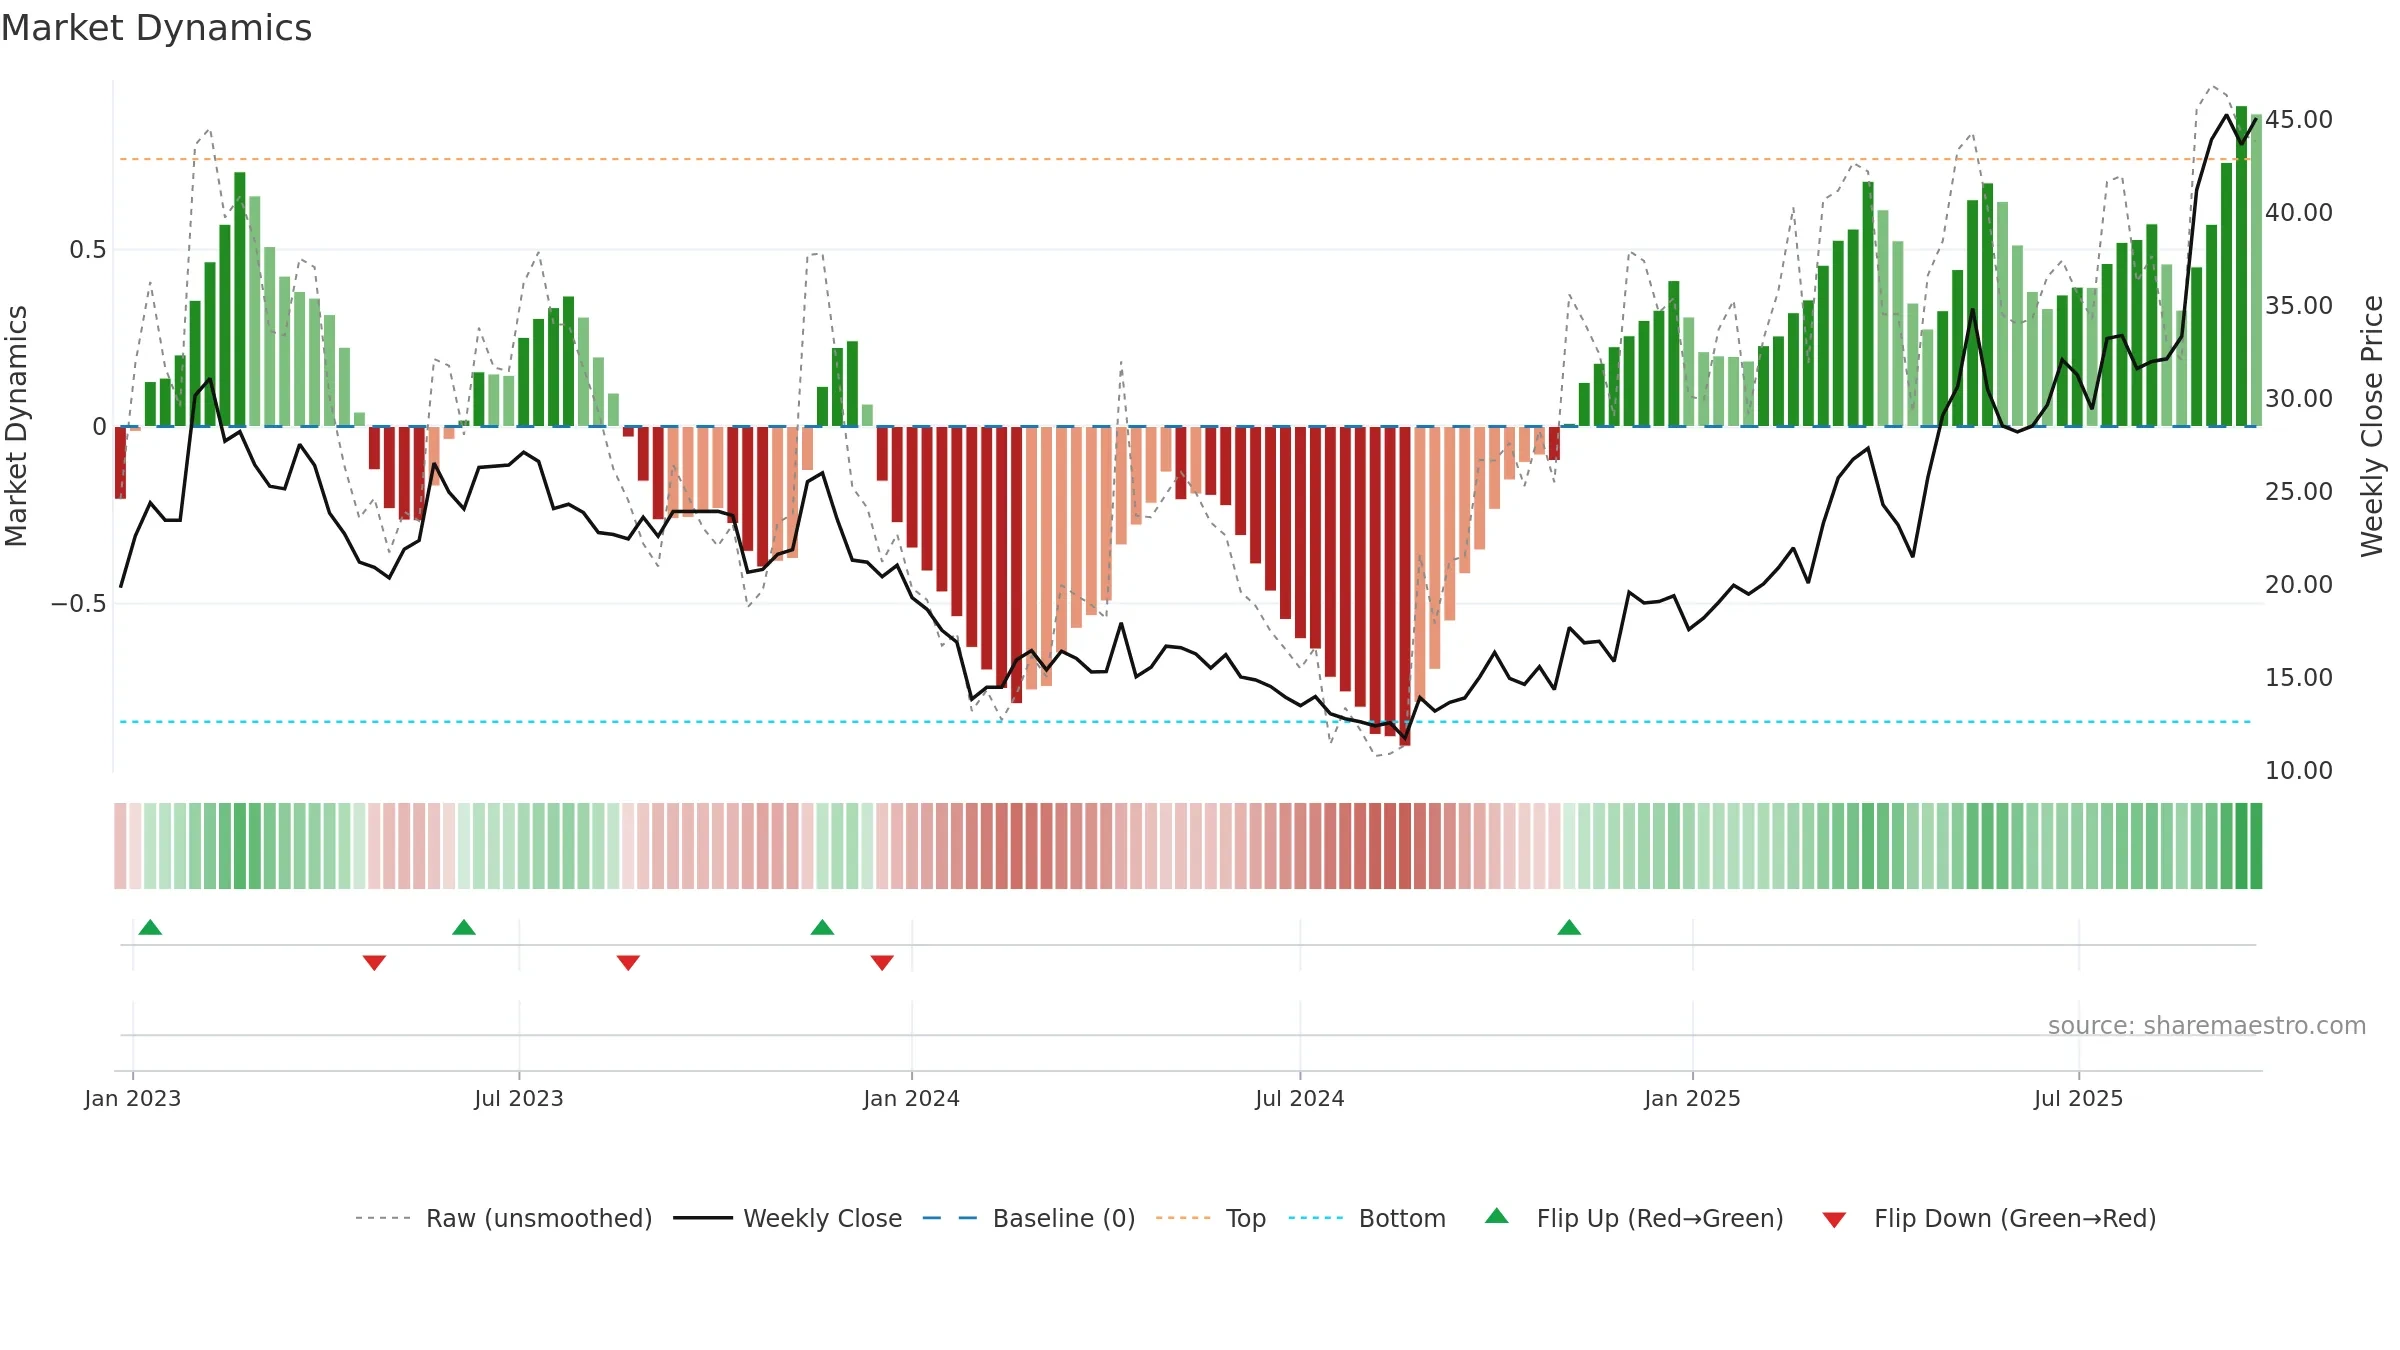Image resolution: width=2400 pixels, height=1350 pixels.
Task: Toggle Flip Down (Green→Red) legend entry
Action: tap(1989, 1218)
